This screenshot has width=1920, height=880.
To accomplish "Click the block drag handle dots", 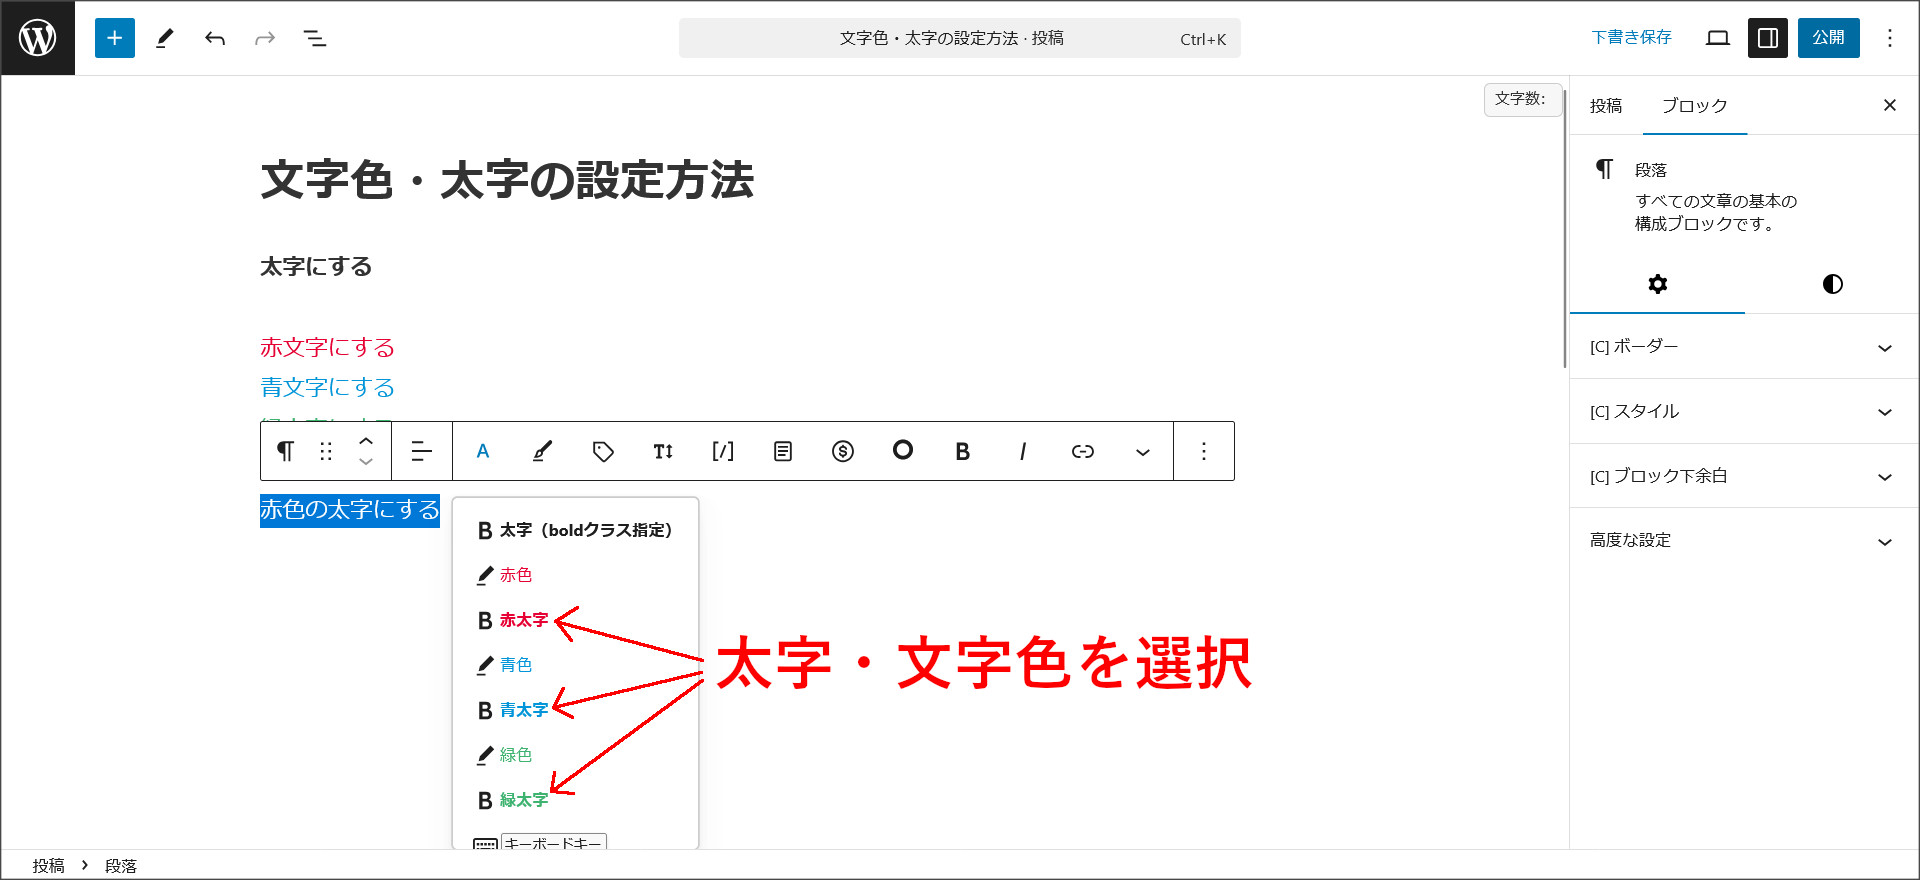I will pyautogui.click(x=326, y=451).
